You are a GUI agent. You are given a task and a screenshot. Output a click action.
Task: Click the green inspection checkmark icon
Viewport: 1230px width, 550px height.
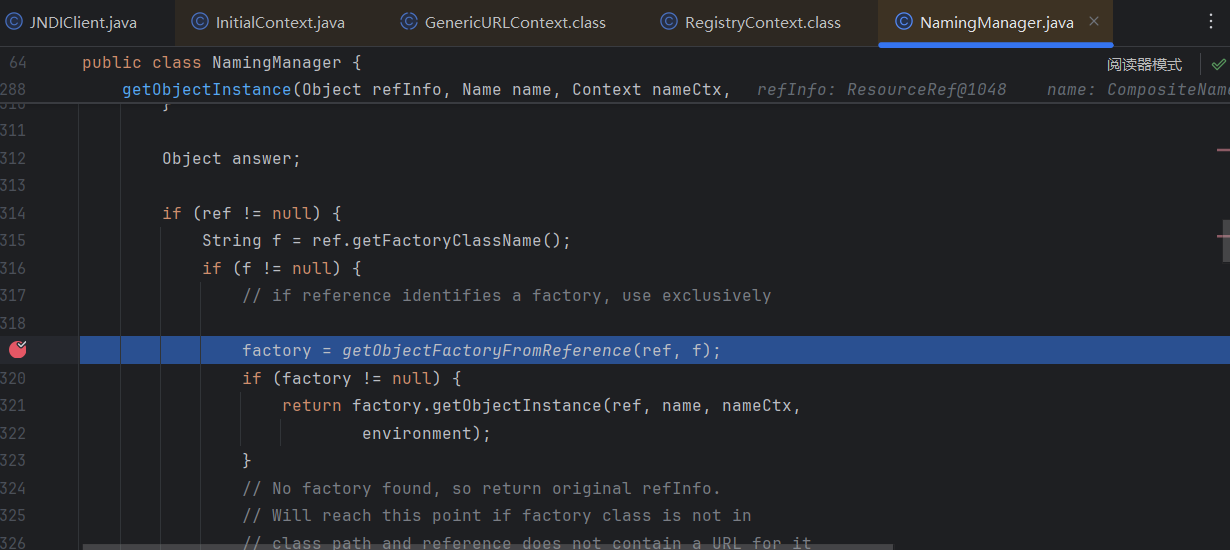click(1218, 64)
